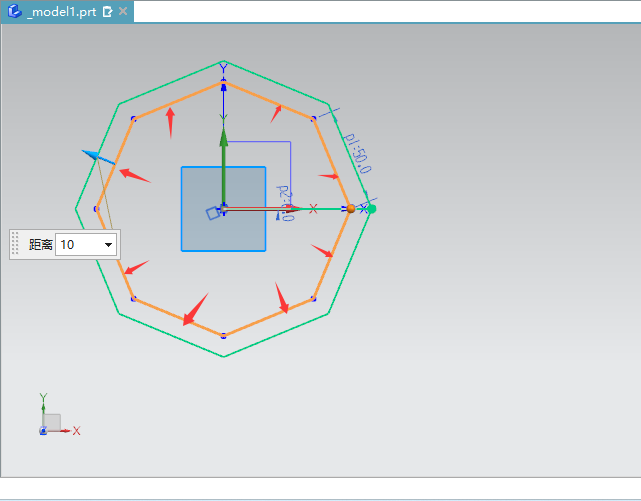Click the pop-out icon on the _model1.prt tab

coord(108,12)
